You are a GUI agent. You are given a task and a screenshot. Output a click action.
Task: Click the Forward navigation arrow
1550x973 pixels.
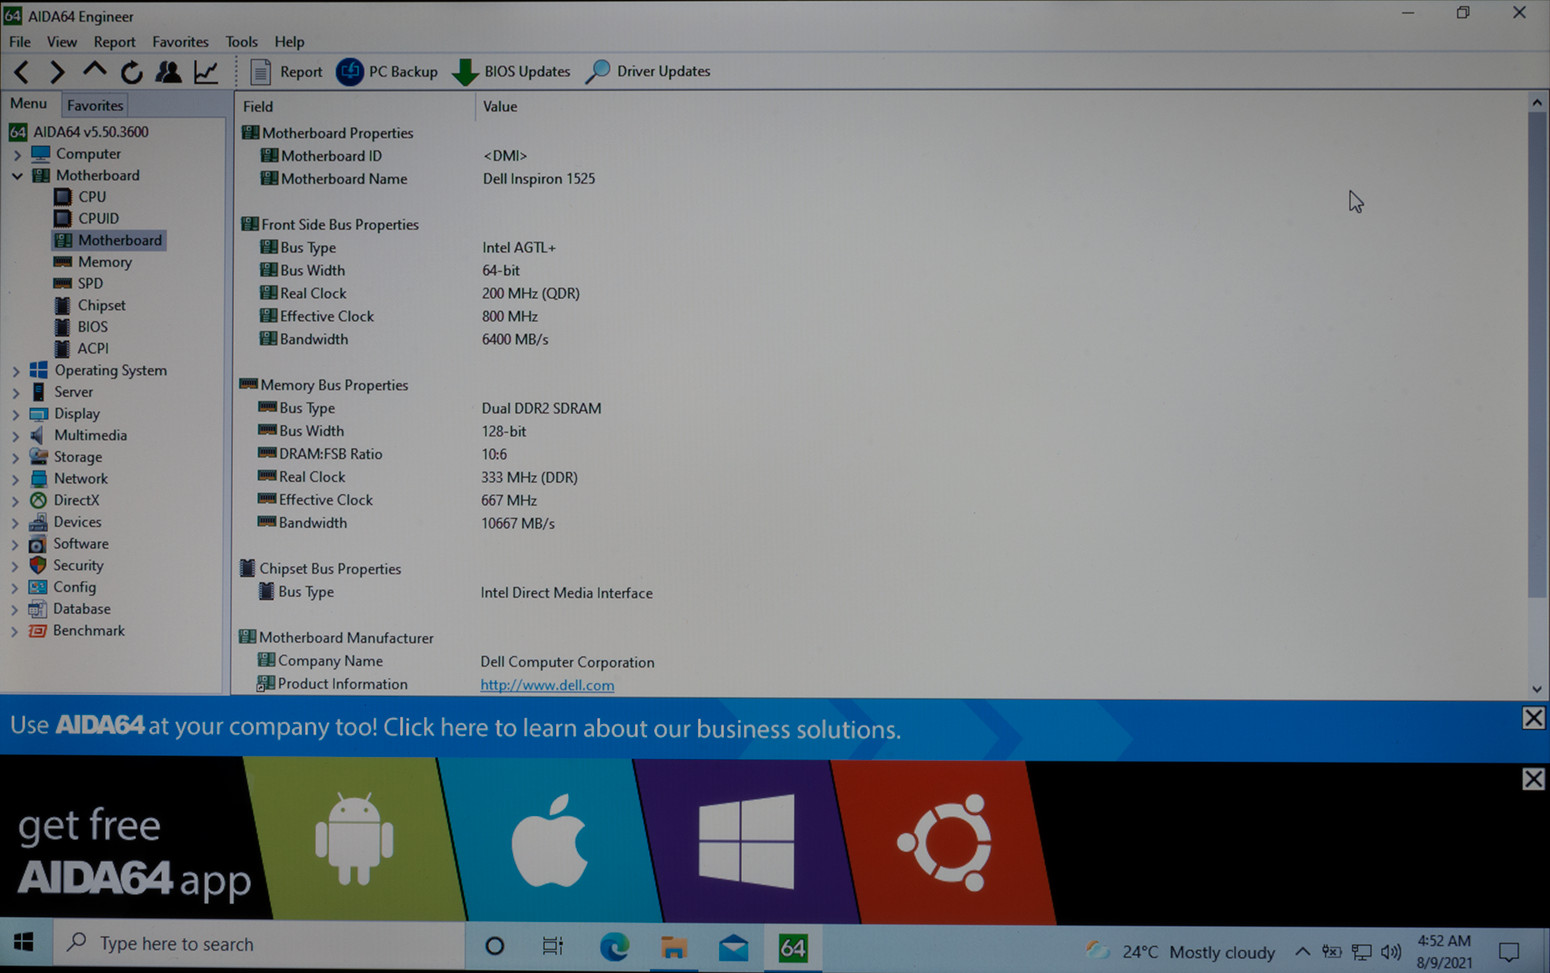(57, 72)
